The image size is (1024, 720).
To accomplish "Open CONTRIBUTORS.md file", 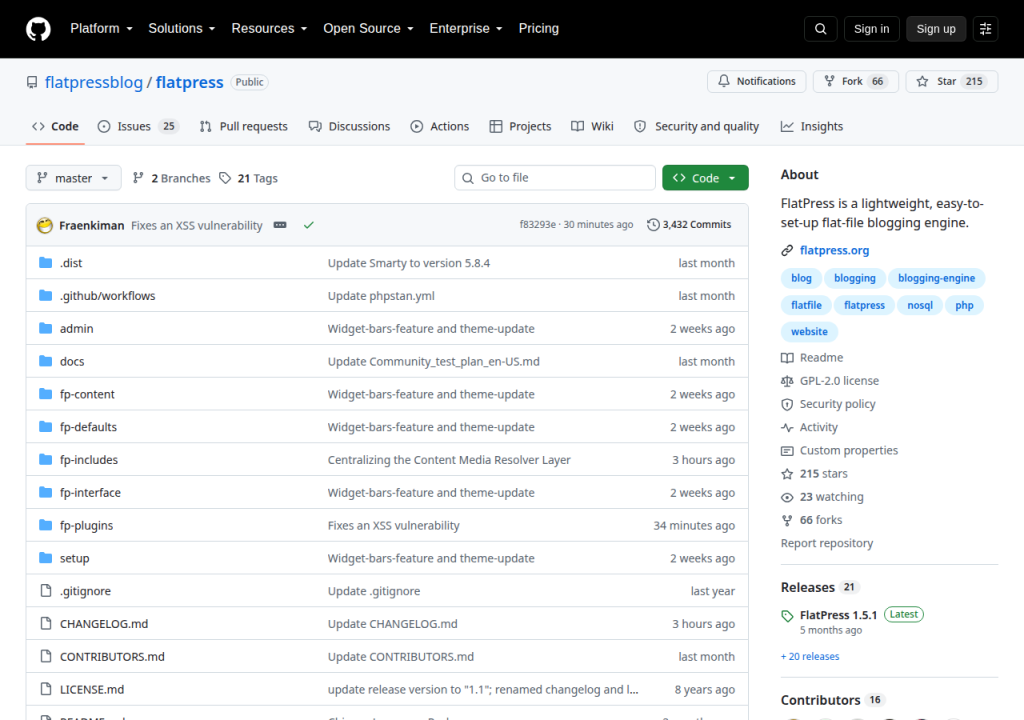I will [112, 656].
